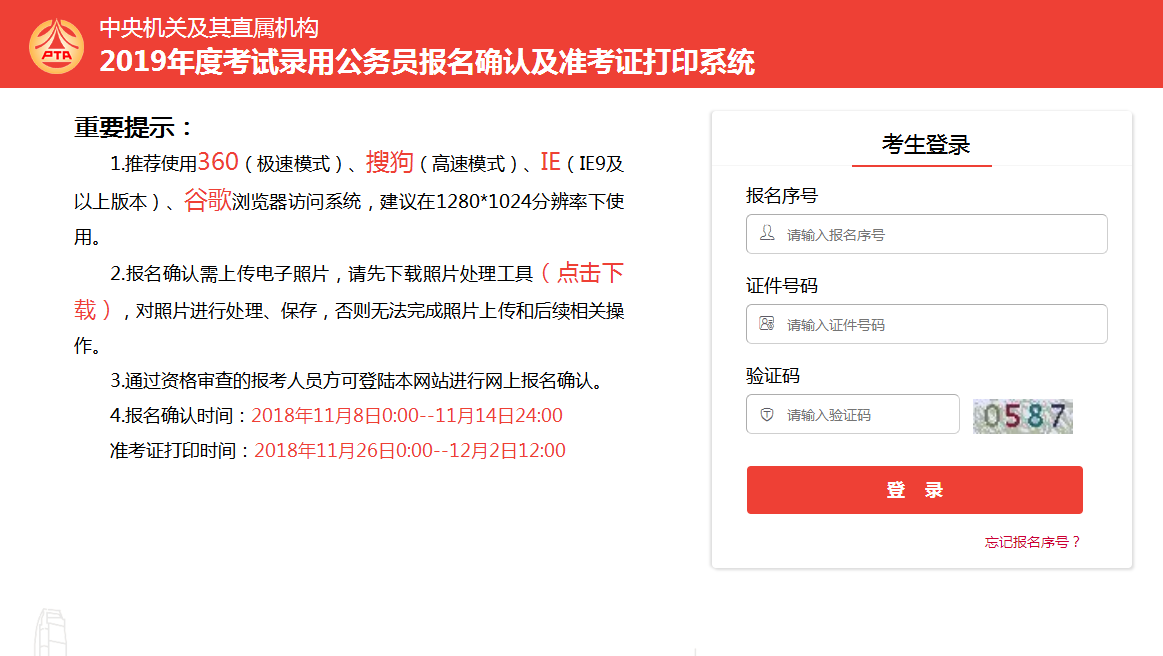Click the red 360 browser text
Viewport: 1163px width, 656px height.
[218, 161]
